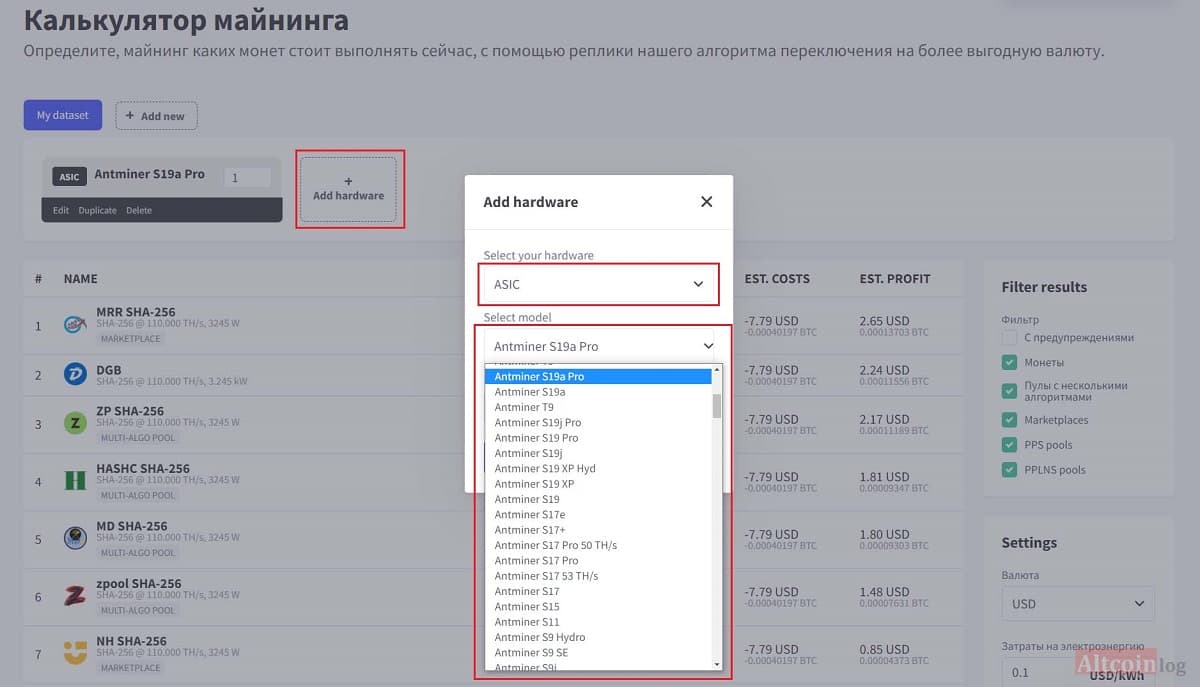Screen dimensions: 1200x687
Task: Uncheck the PPLNS pools checkbox
Action: coord(1010,470)
